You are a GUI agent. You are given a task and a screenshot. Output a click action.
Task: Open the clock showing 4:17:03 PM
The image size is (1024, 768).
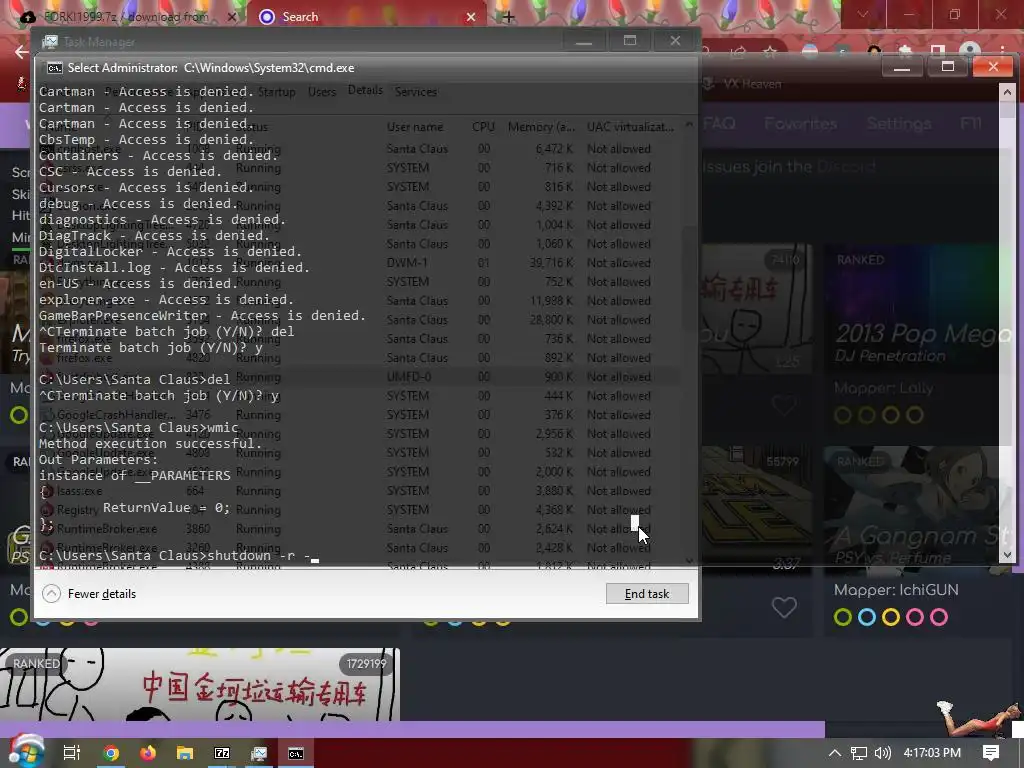(932, 753)
